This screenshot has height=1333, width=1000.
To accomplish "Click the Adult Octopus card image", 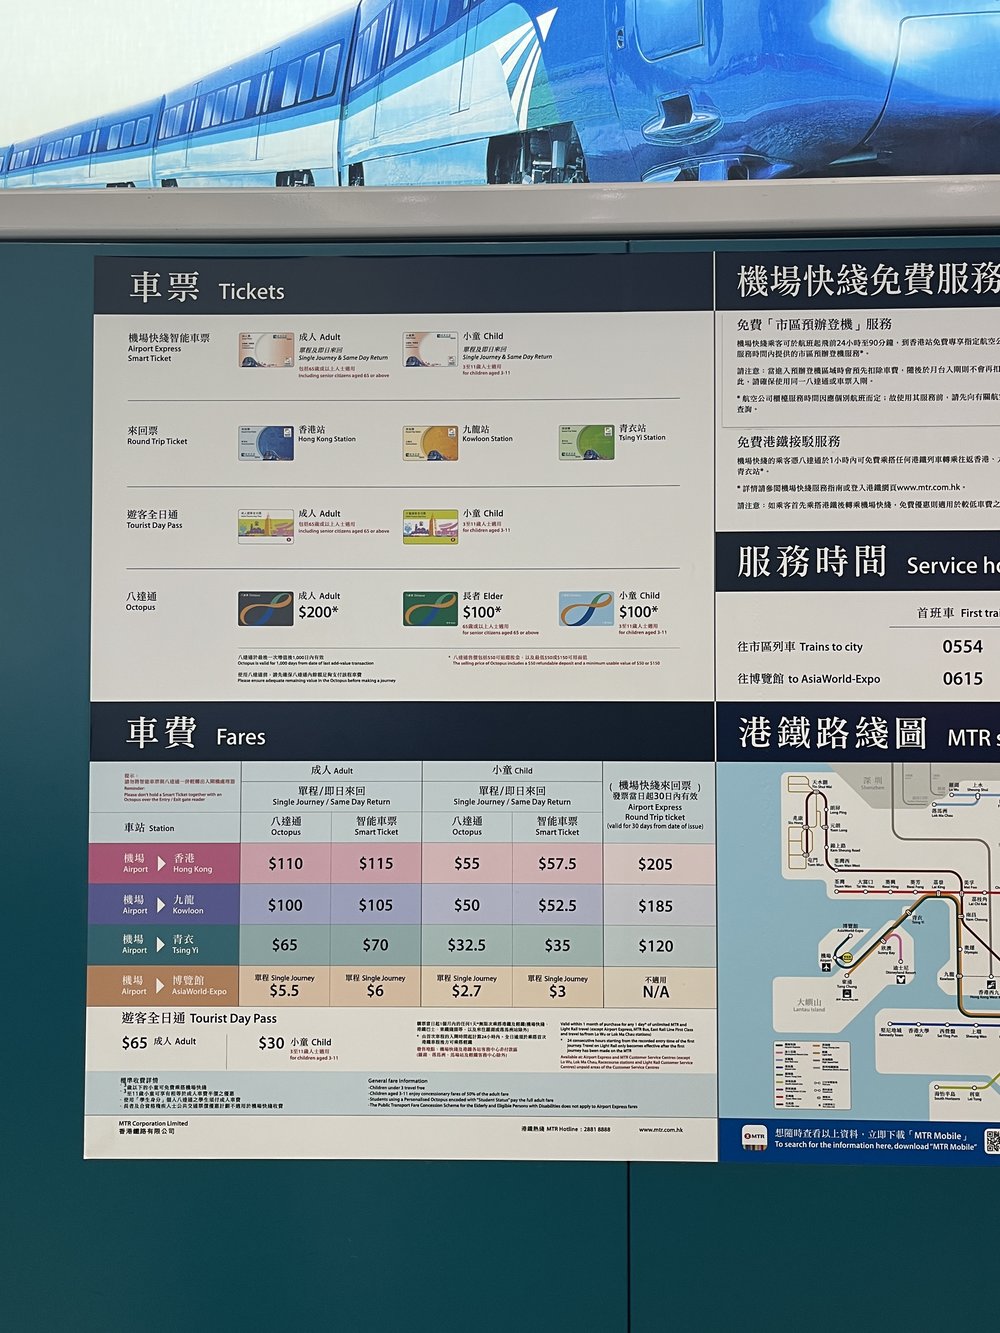I will point(265,609).
